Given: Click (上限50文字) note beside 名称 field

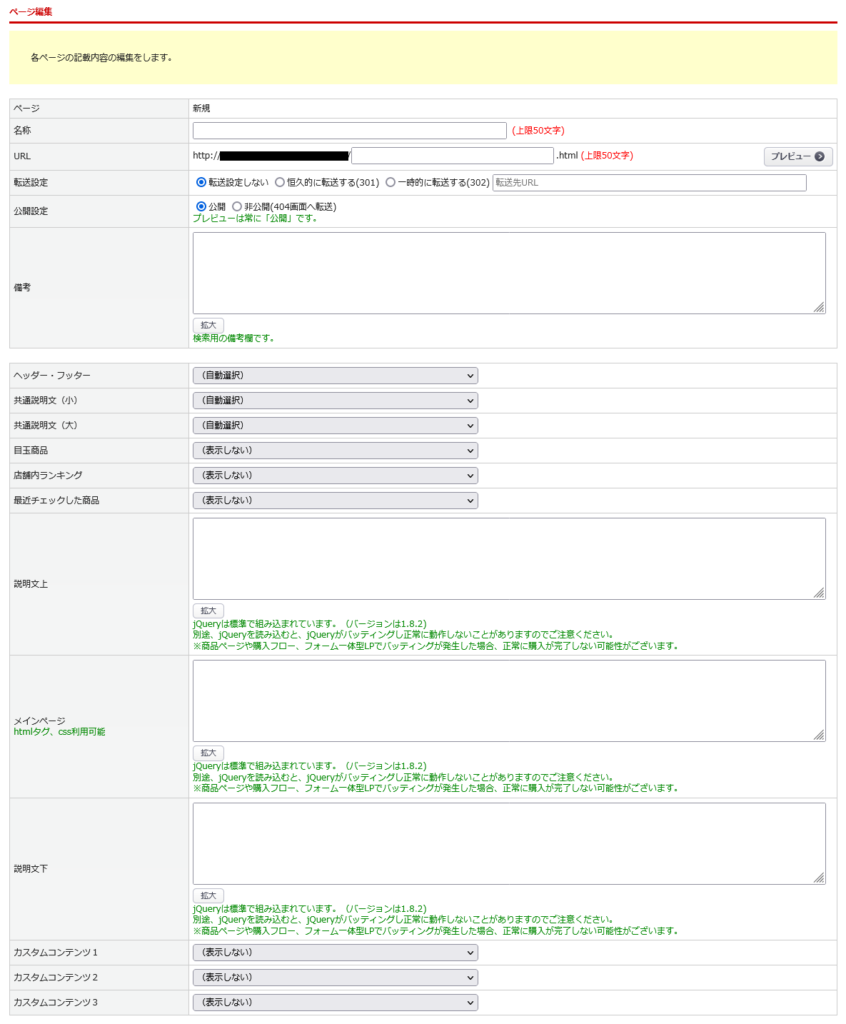Looking at the screenshot, I should [x=538, y=131].
